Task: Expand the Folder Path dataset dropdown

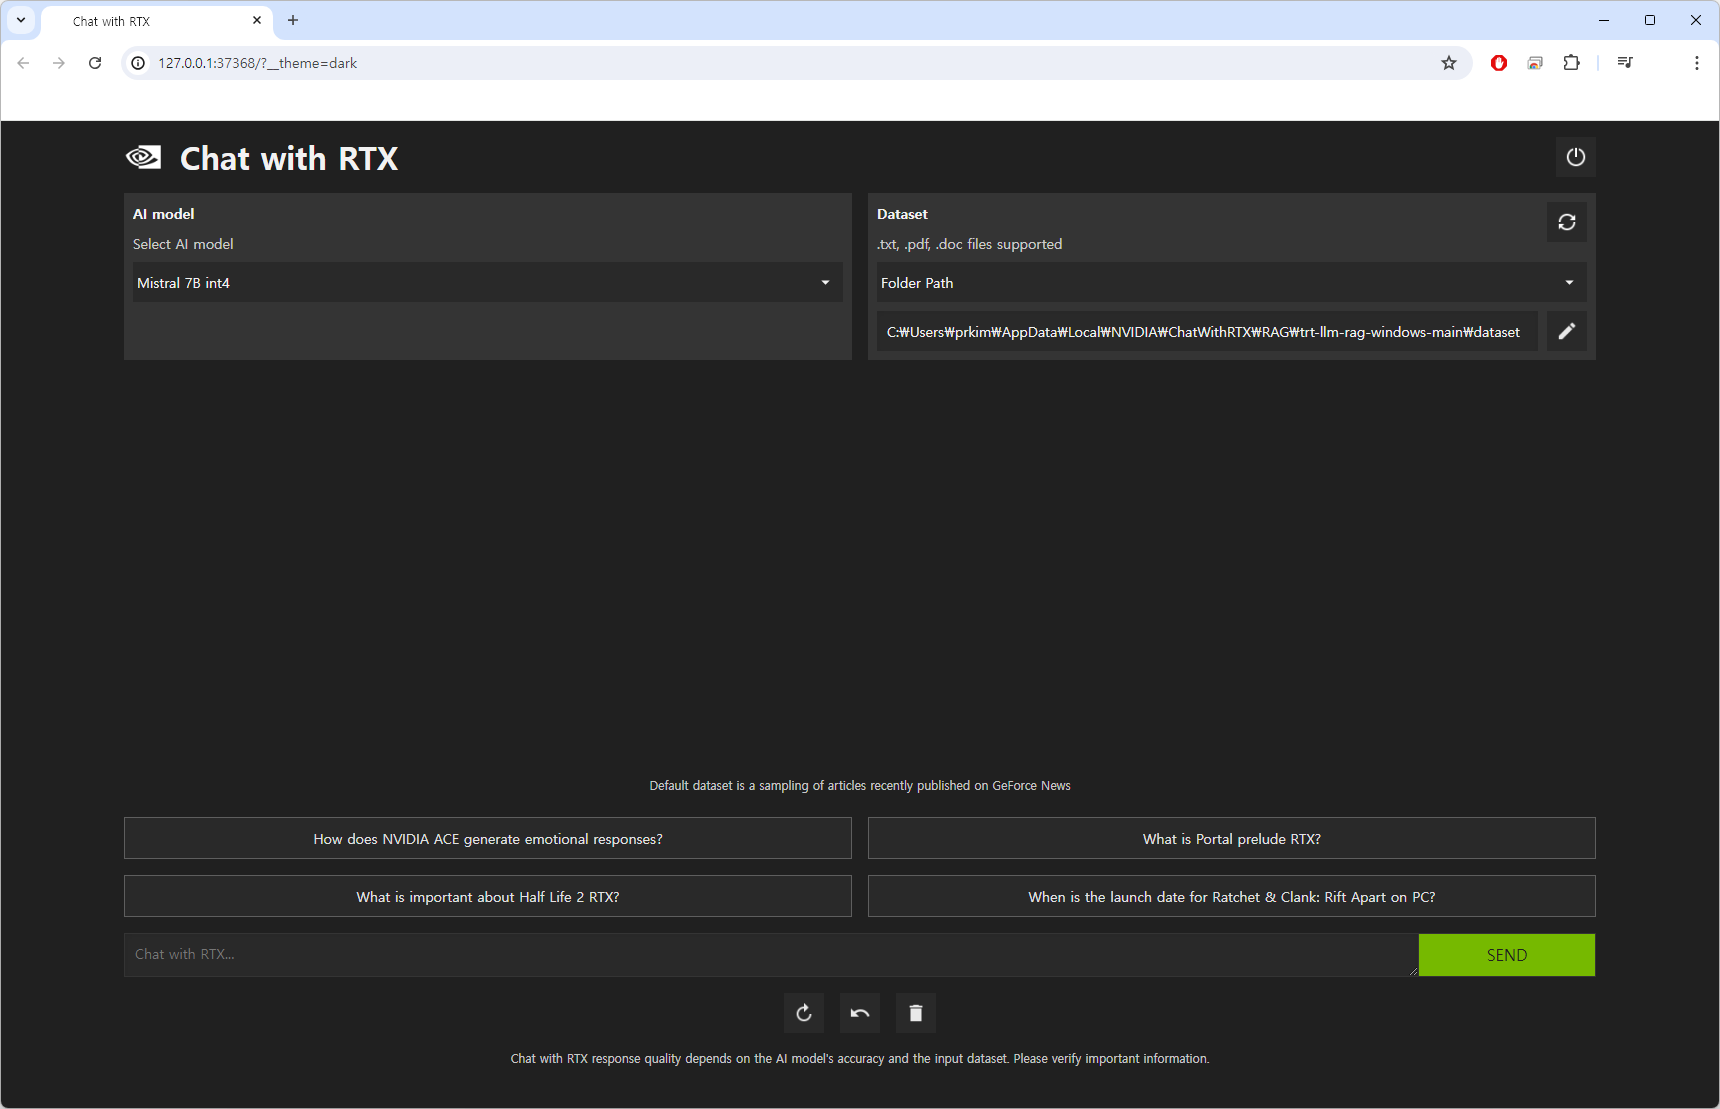Action: (x=1231, y=283)
